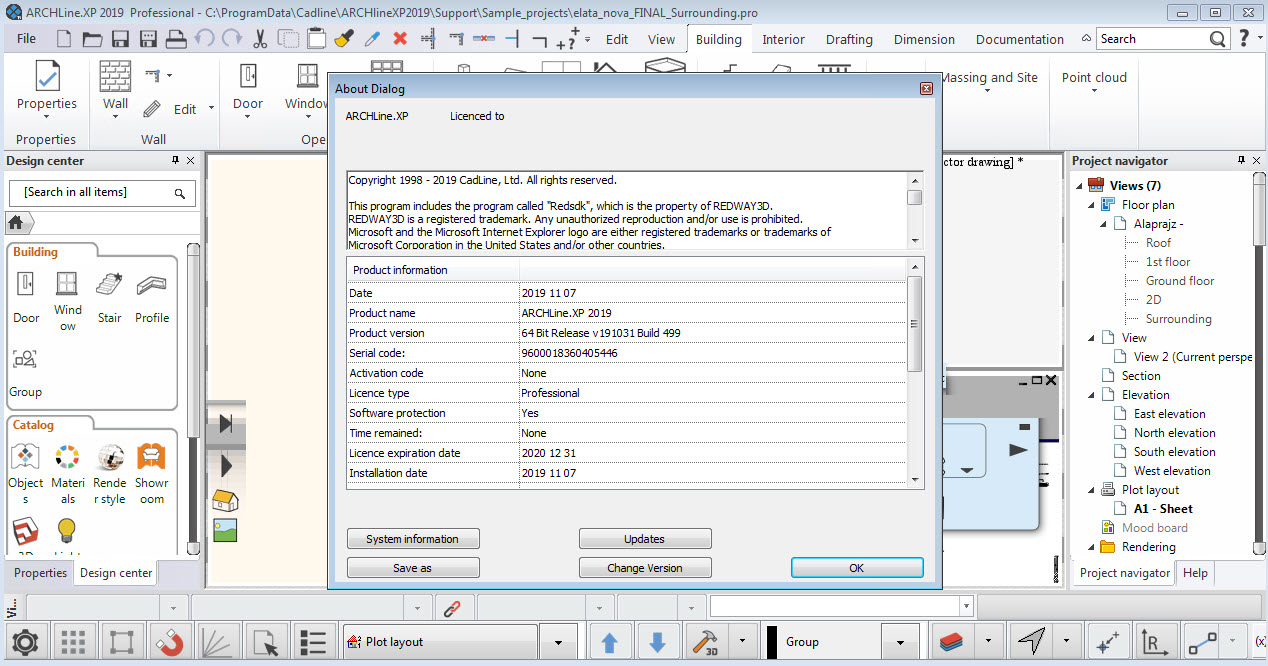This screenshot has height=666, width=1268.
Task: Switch to the Properties tab at bottom left
Action: (41, 573)
